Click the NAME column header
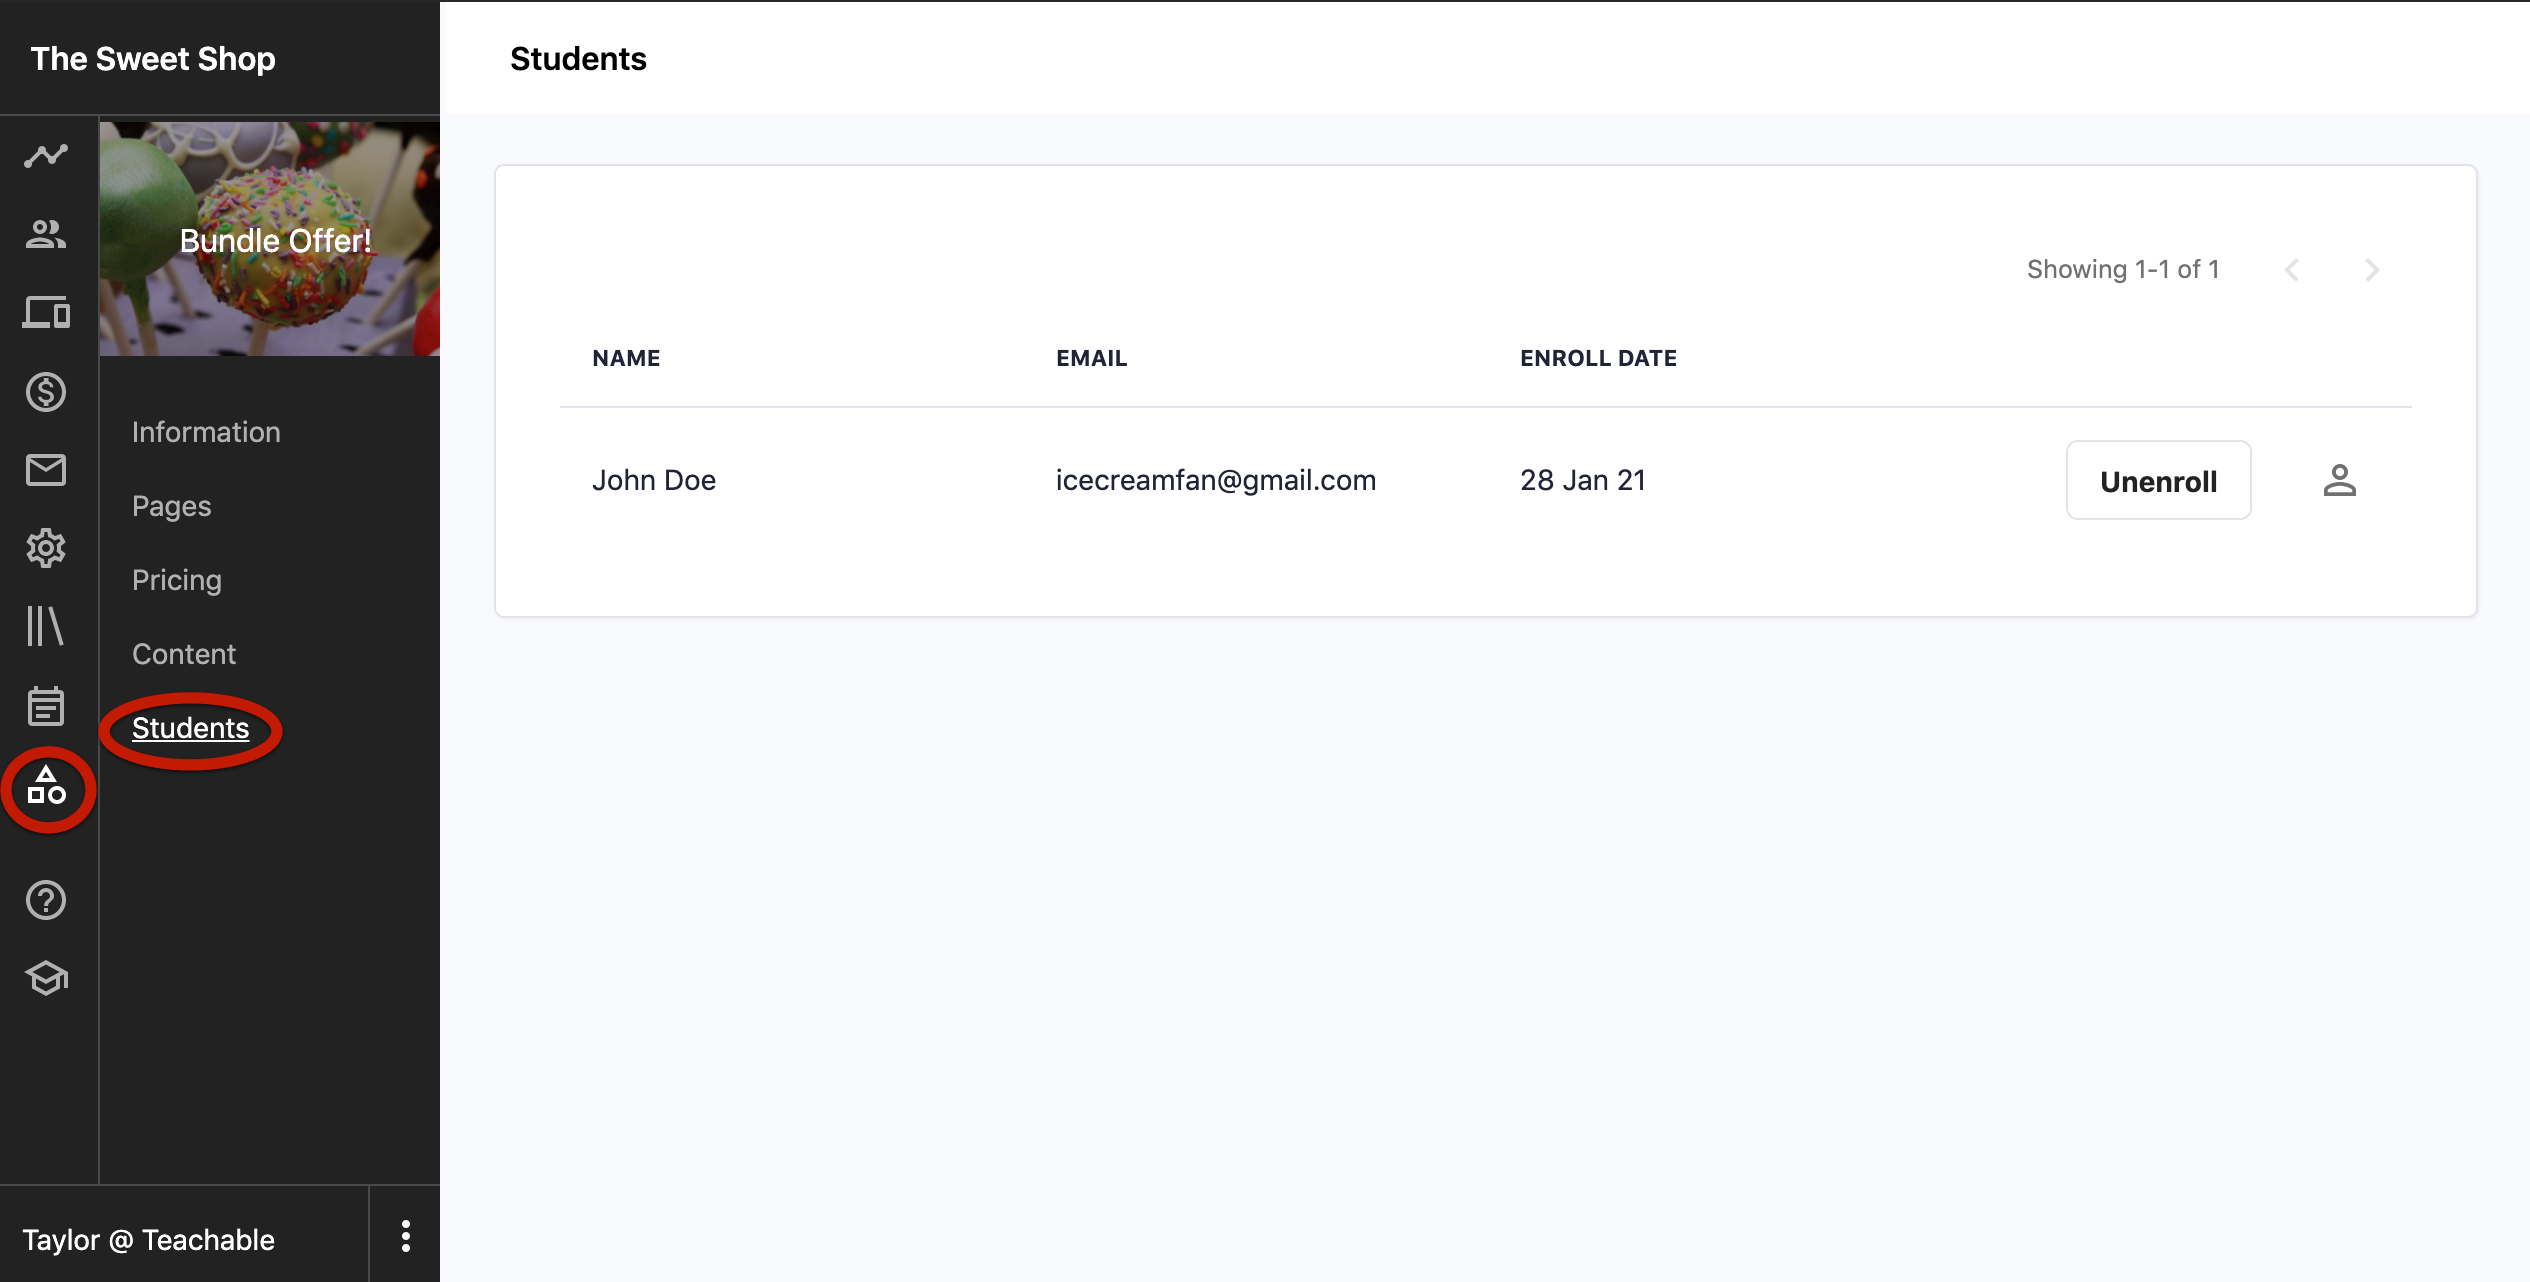 (x=626, y=358)
